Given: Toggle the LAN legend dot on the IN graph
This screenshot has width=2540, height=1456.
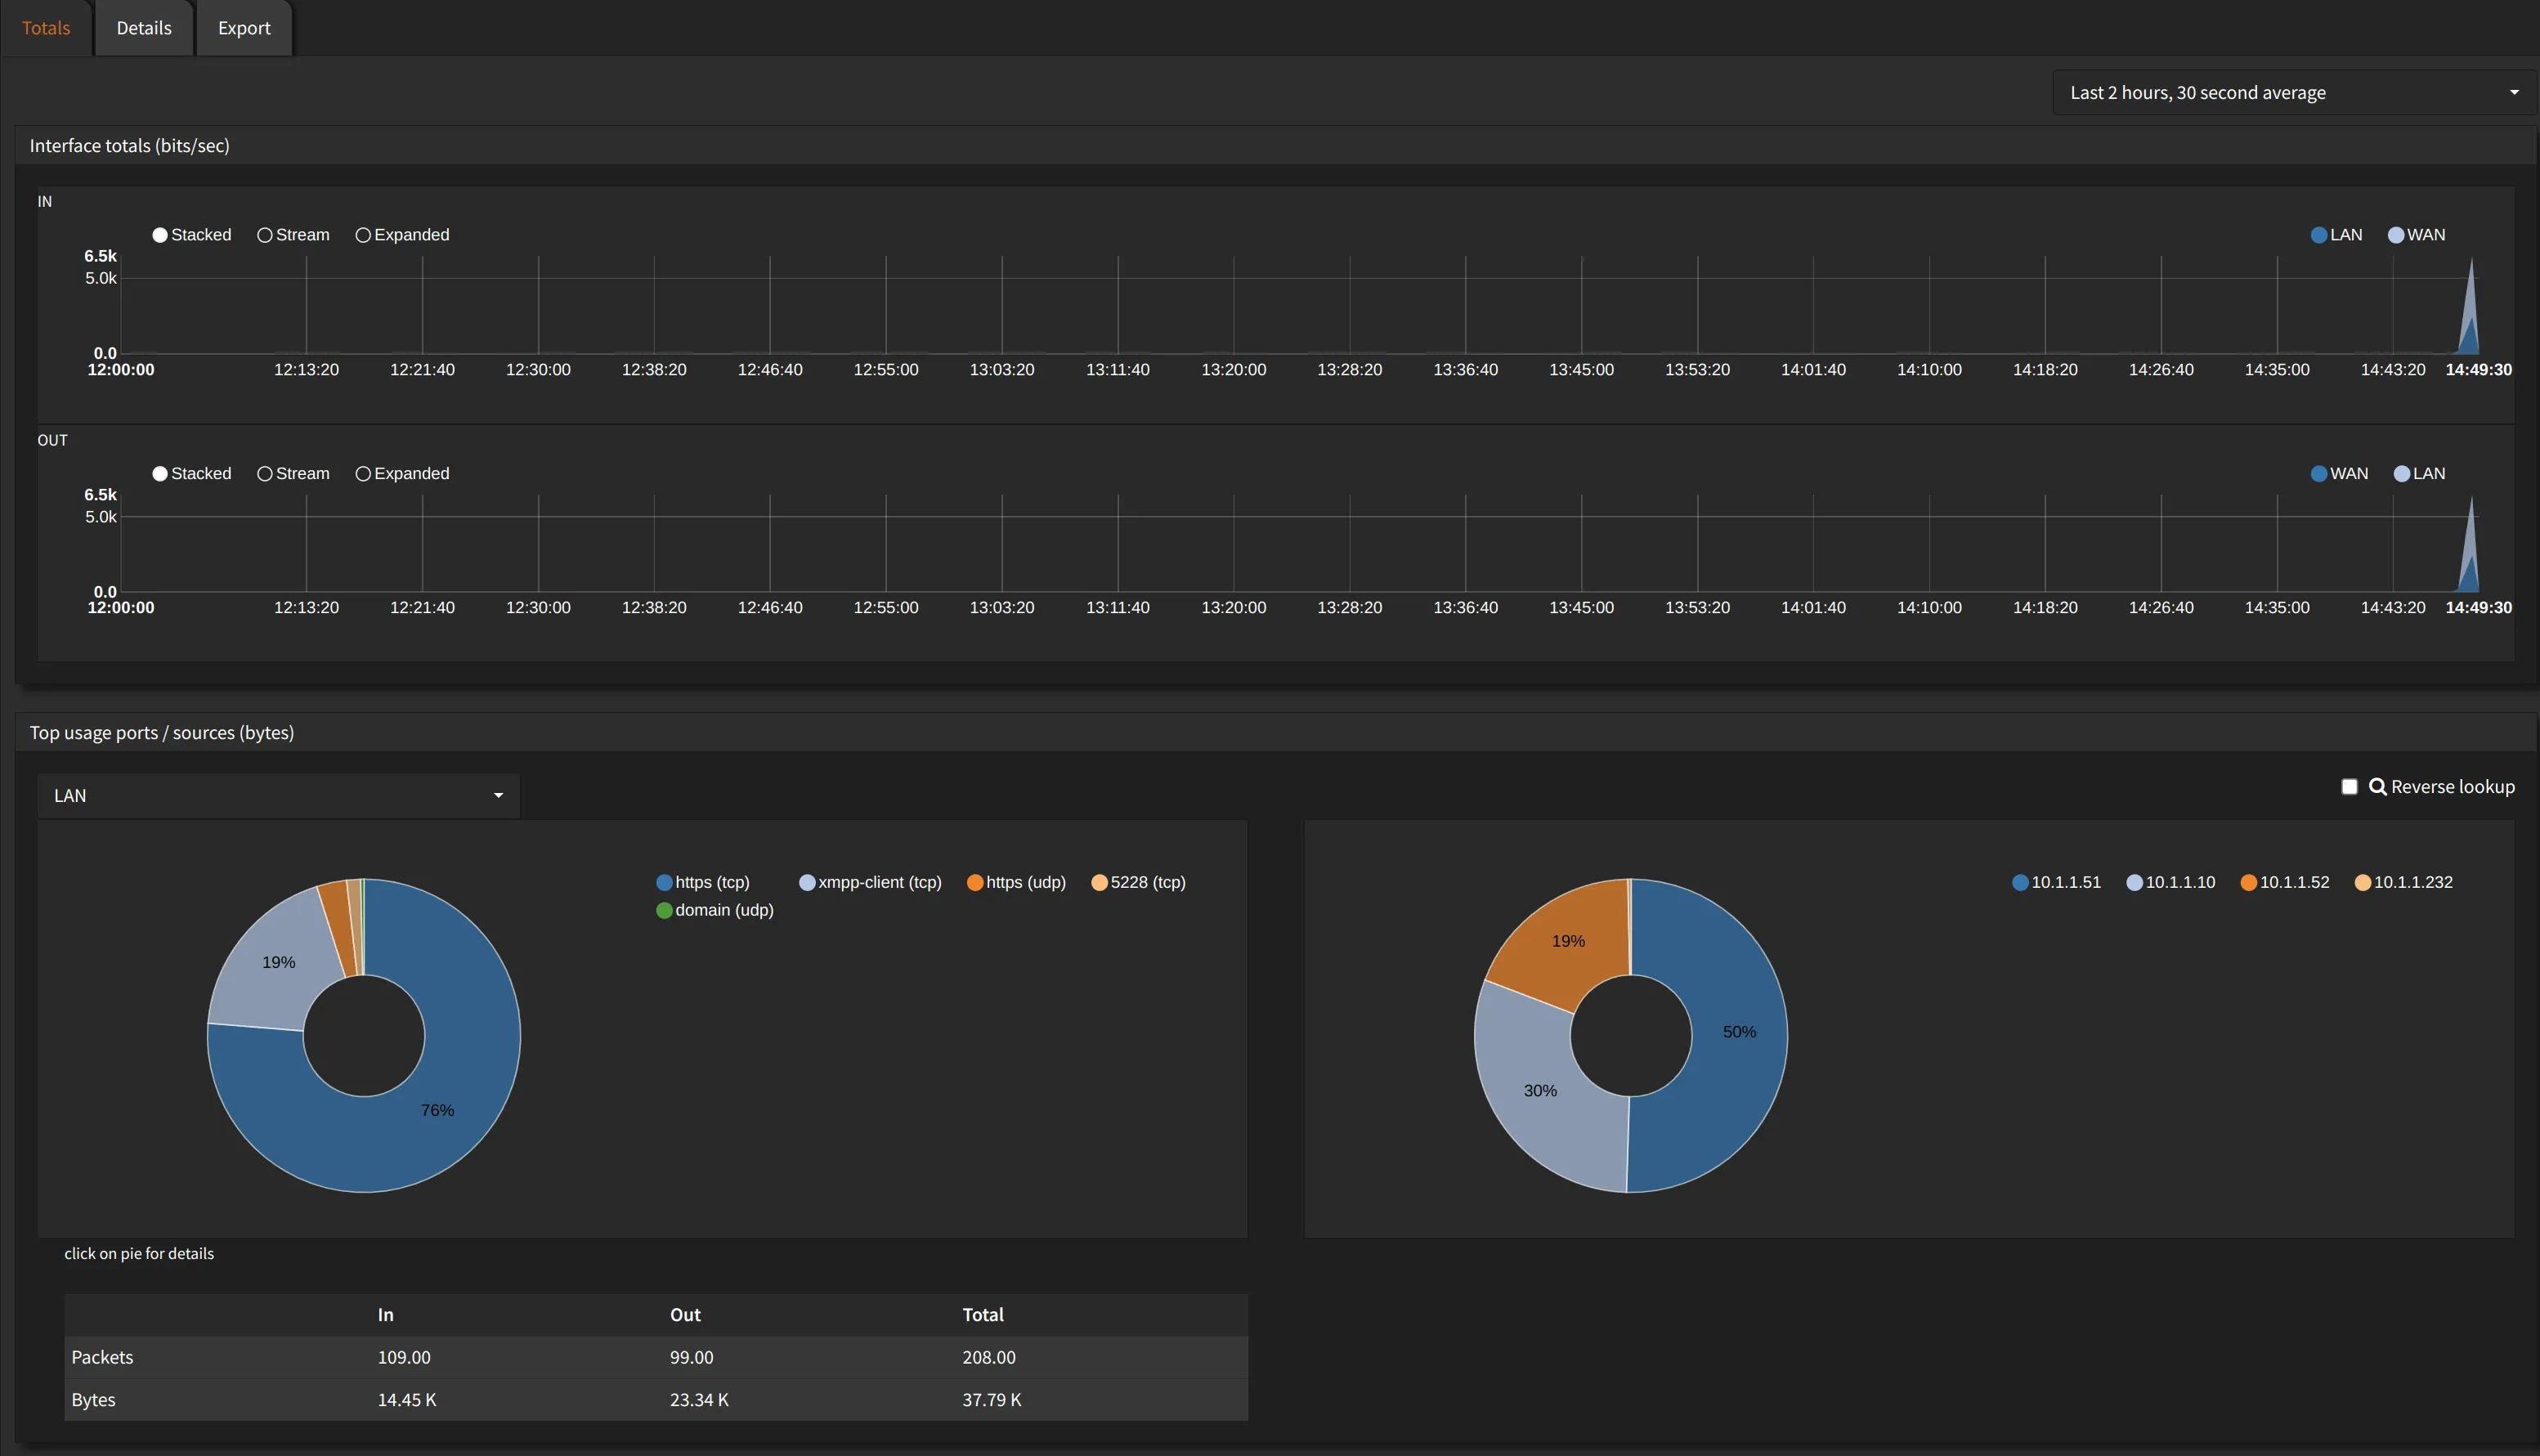Looking at the screenshot, I should pyautogui.click(x=2320, y=234).
